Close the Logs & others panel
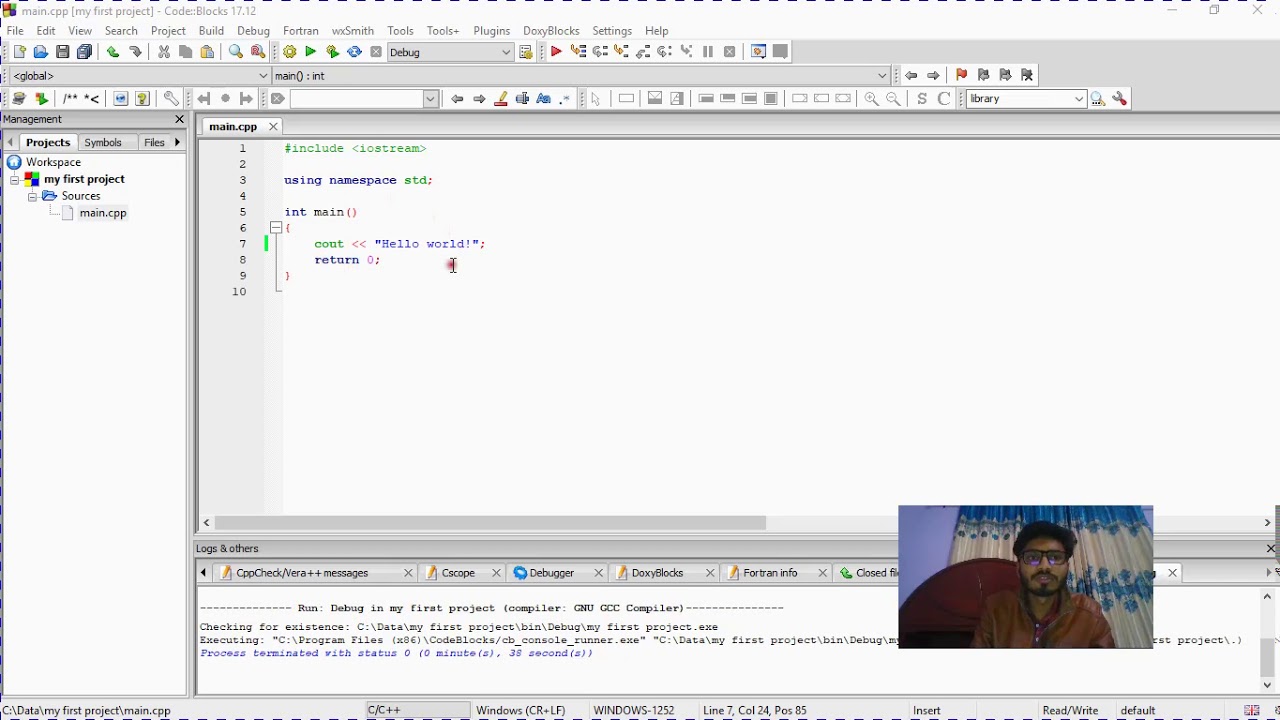This screenshot has height=720, width=1280. click(1271, 548)
